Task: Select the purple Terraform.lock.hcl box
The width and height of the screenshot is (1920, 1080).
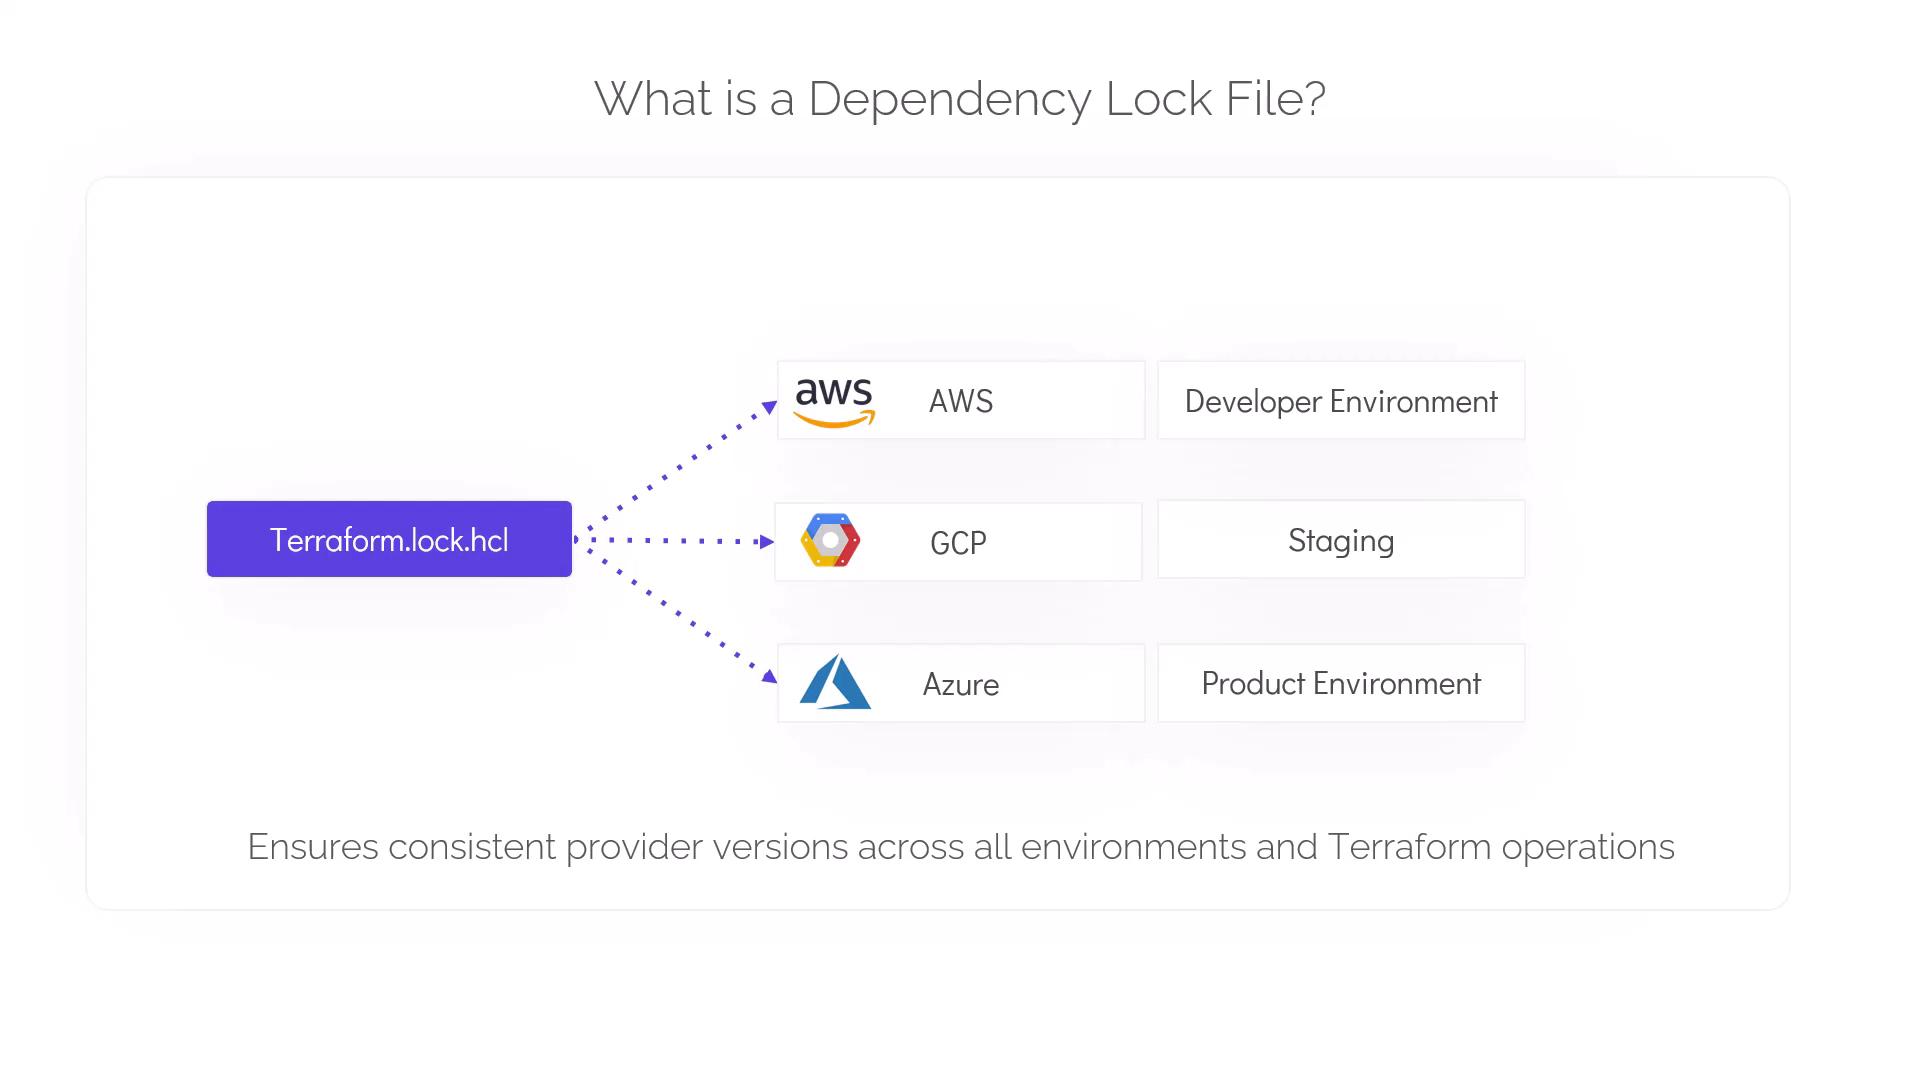Action: (x=389, y=539)
